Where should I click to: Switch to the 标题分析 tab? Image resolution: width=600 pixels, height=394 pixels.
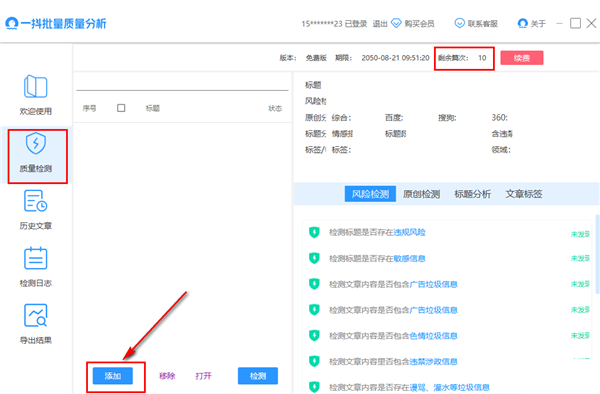click(473, 194)
